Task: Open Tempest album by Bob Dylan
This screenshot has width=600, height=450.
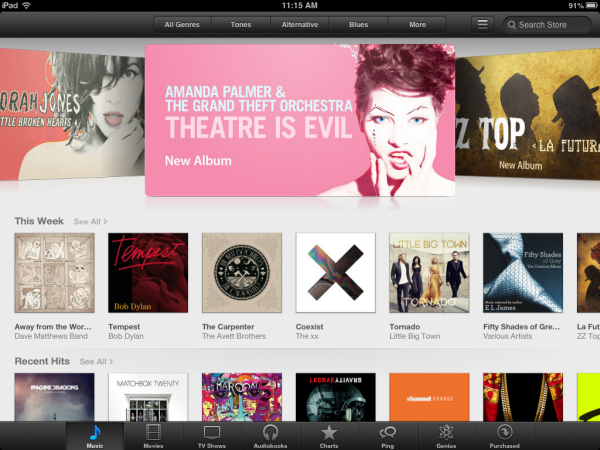Action: click(x=147, y=273)
